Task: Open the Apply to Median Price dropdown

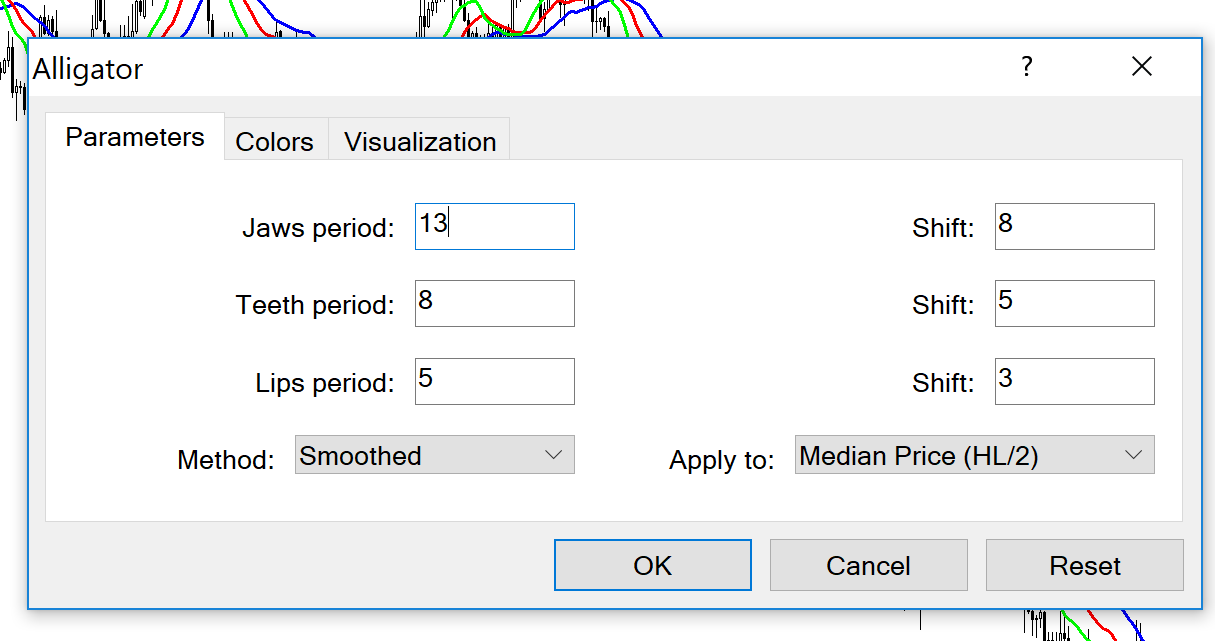Action: point(975,455)
